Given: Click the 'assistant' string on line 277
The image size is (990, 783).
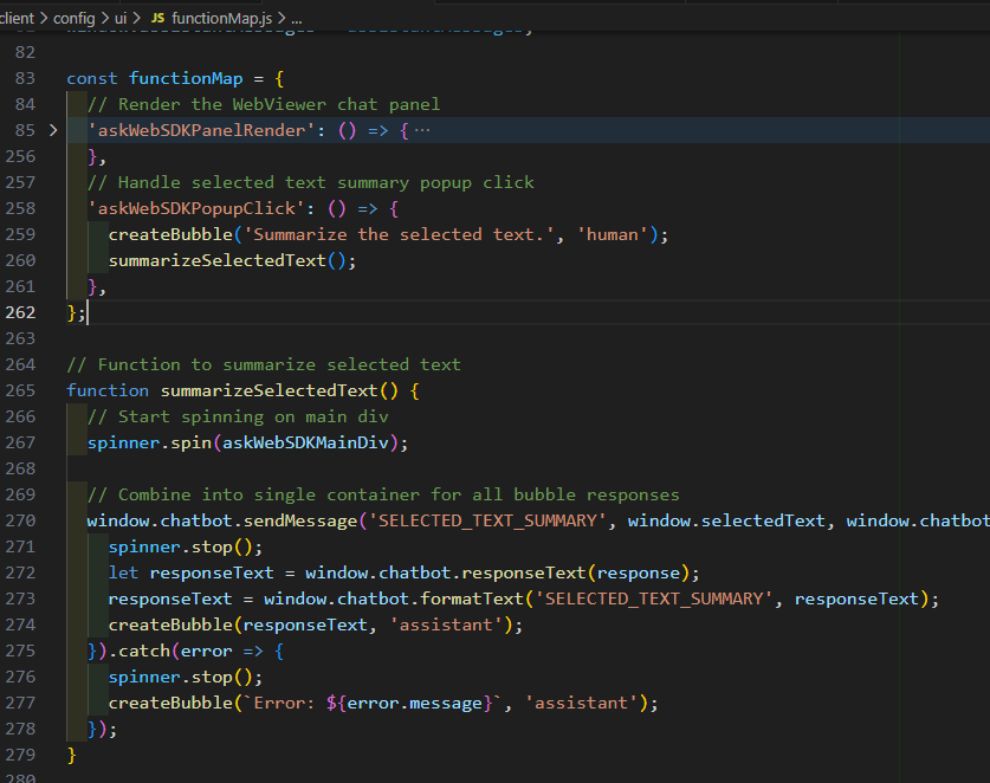Looking at the screenshot, I should pyautogui.click(x=581, y=703).
